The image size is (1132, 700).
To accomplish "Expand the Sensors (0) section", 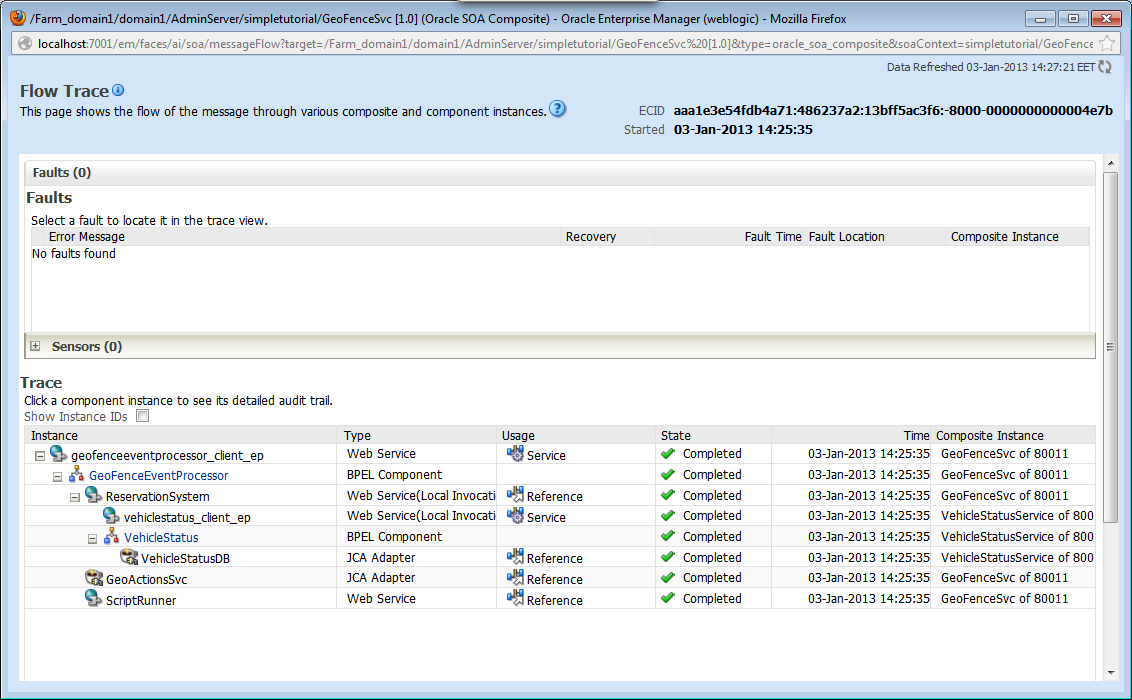I will pyautogui.click(x=35, y=346).
